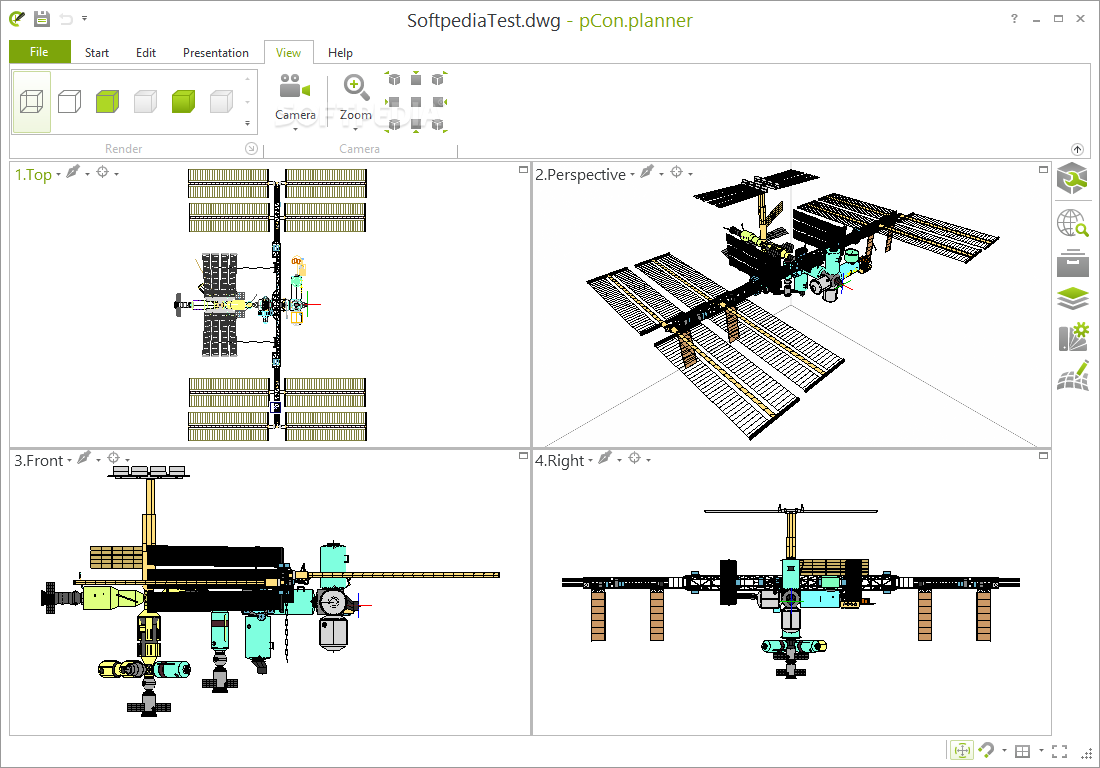The height and width of the screenshot is (768, 1100).
Task: Maximize the 4.Right viewport
Action: (x=1043, y=456)
